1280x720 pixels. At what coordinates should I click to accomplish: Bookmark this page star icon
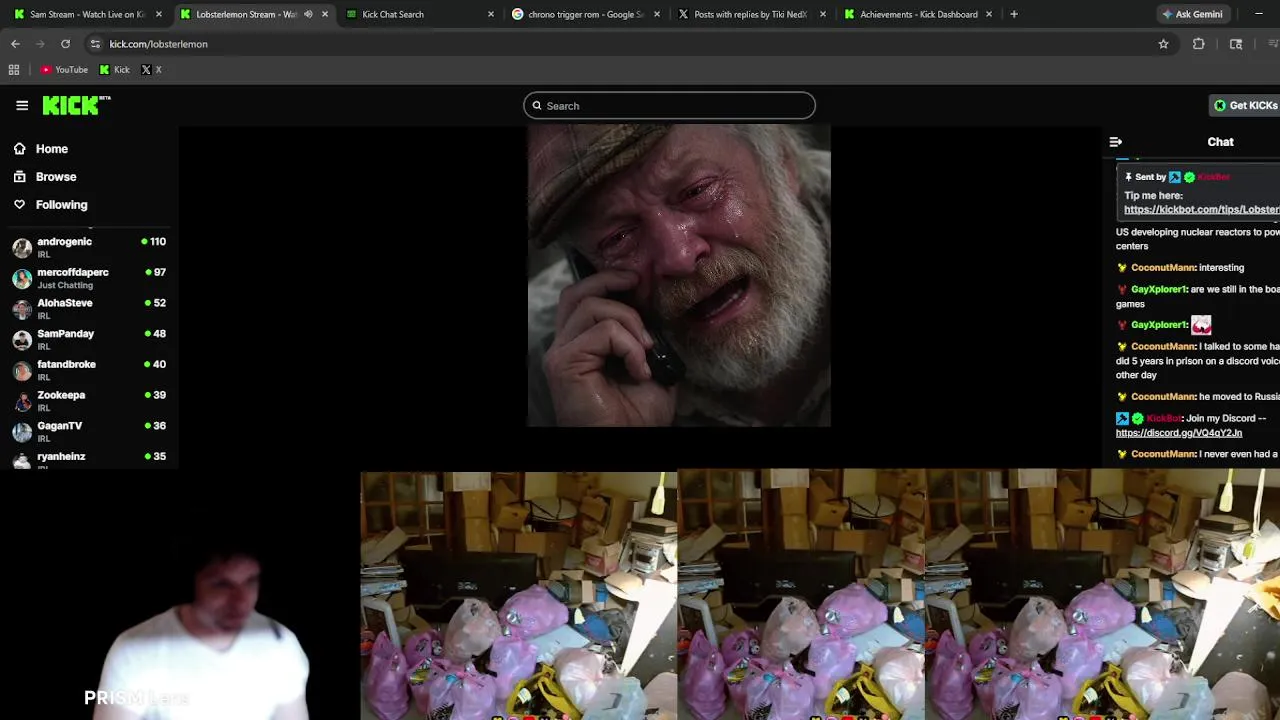pos(1163,44)
